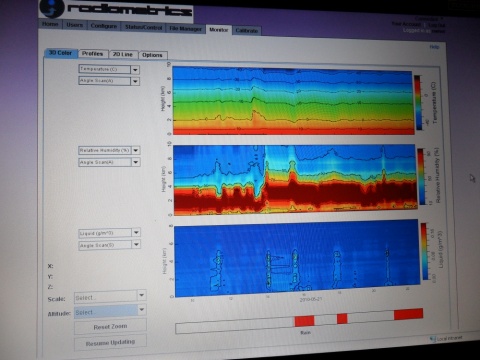
Task: Open the Home tab
Action: (50, 24)
